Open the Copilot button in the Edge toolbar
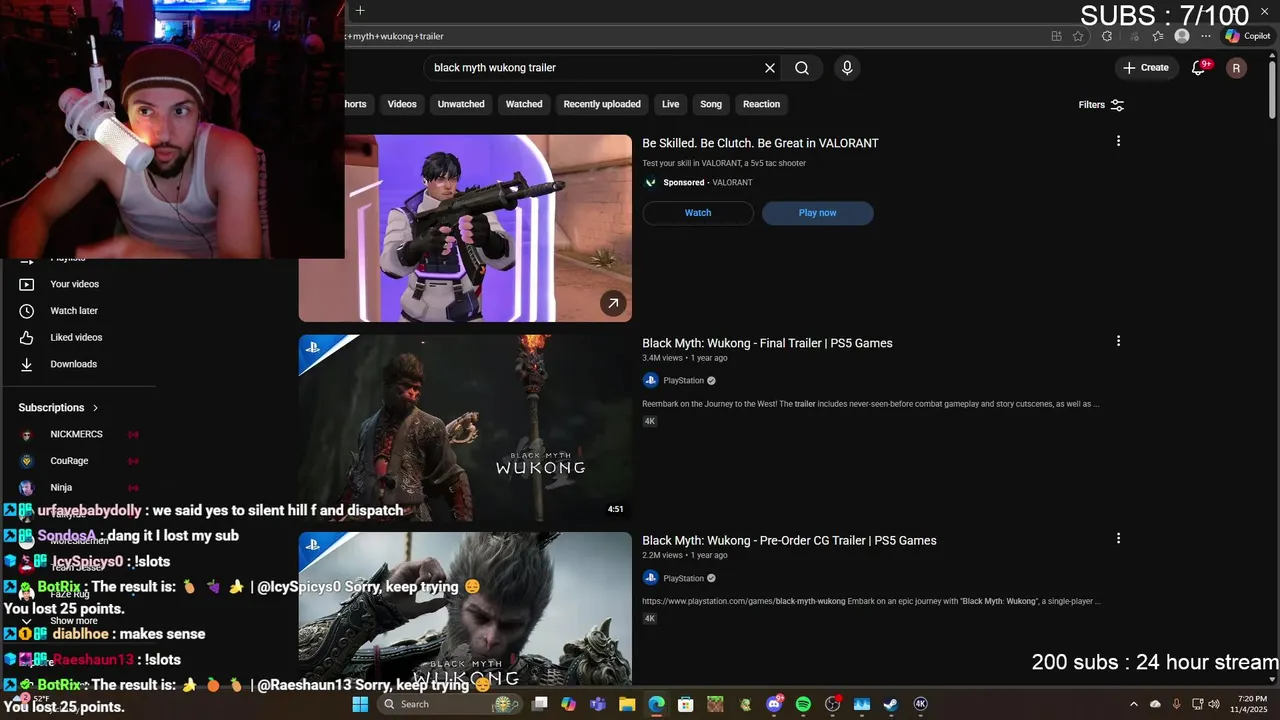Screen dimensions: 1280x720 [1248, 36]
